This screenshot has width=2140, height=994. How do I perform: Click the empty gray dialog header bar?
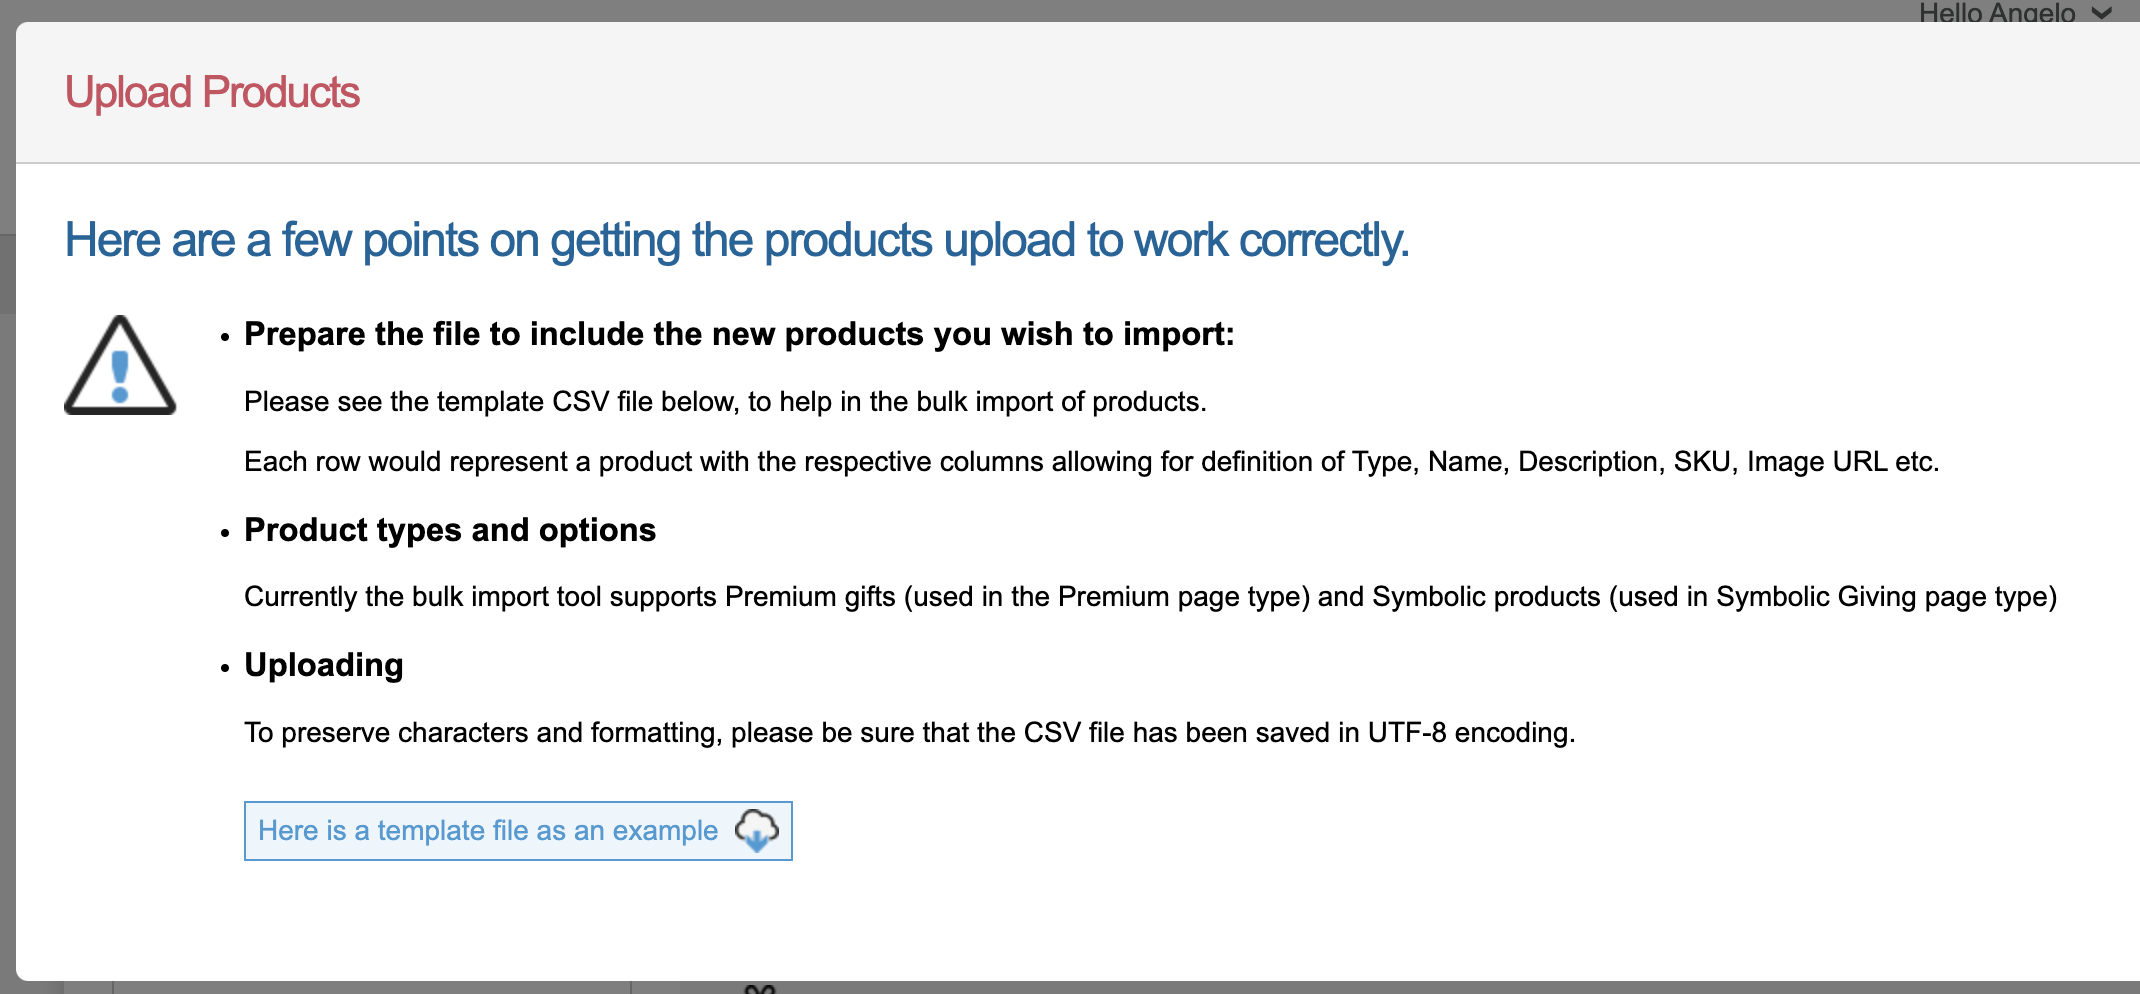click(1200, 93)
